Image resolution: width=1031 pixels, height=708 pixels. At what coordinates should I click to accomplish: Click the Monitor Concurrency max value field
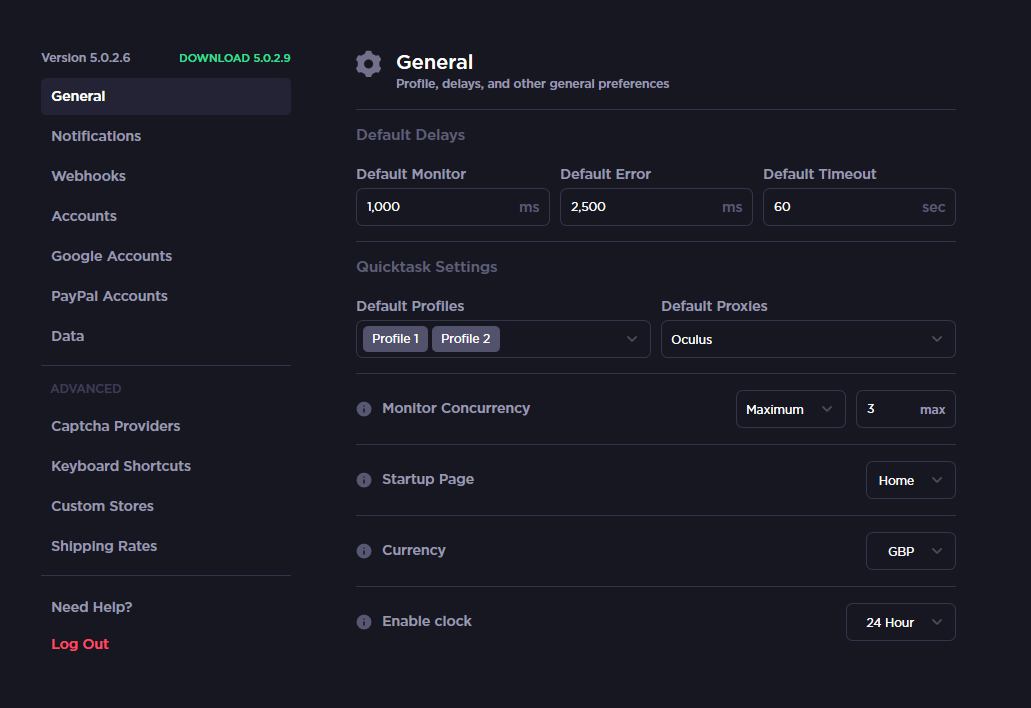[x=905, y=410]
